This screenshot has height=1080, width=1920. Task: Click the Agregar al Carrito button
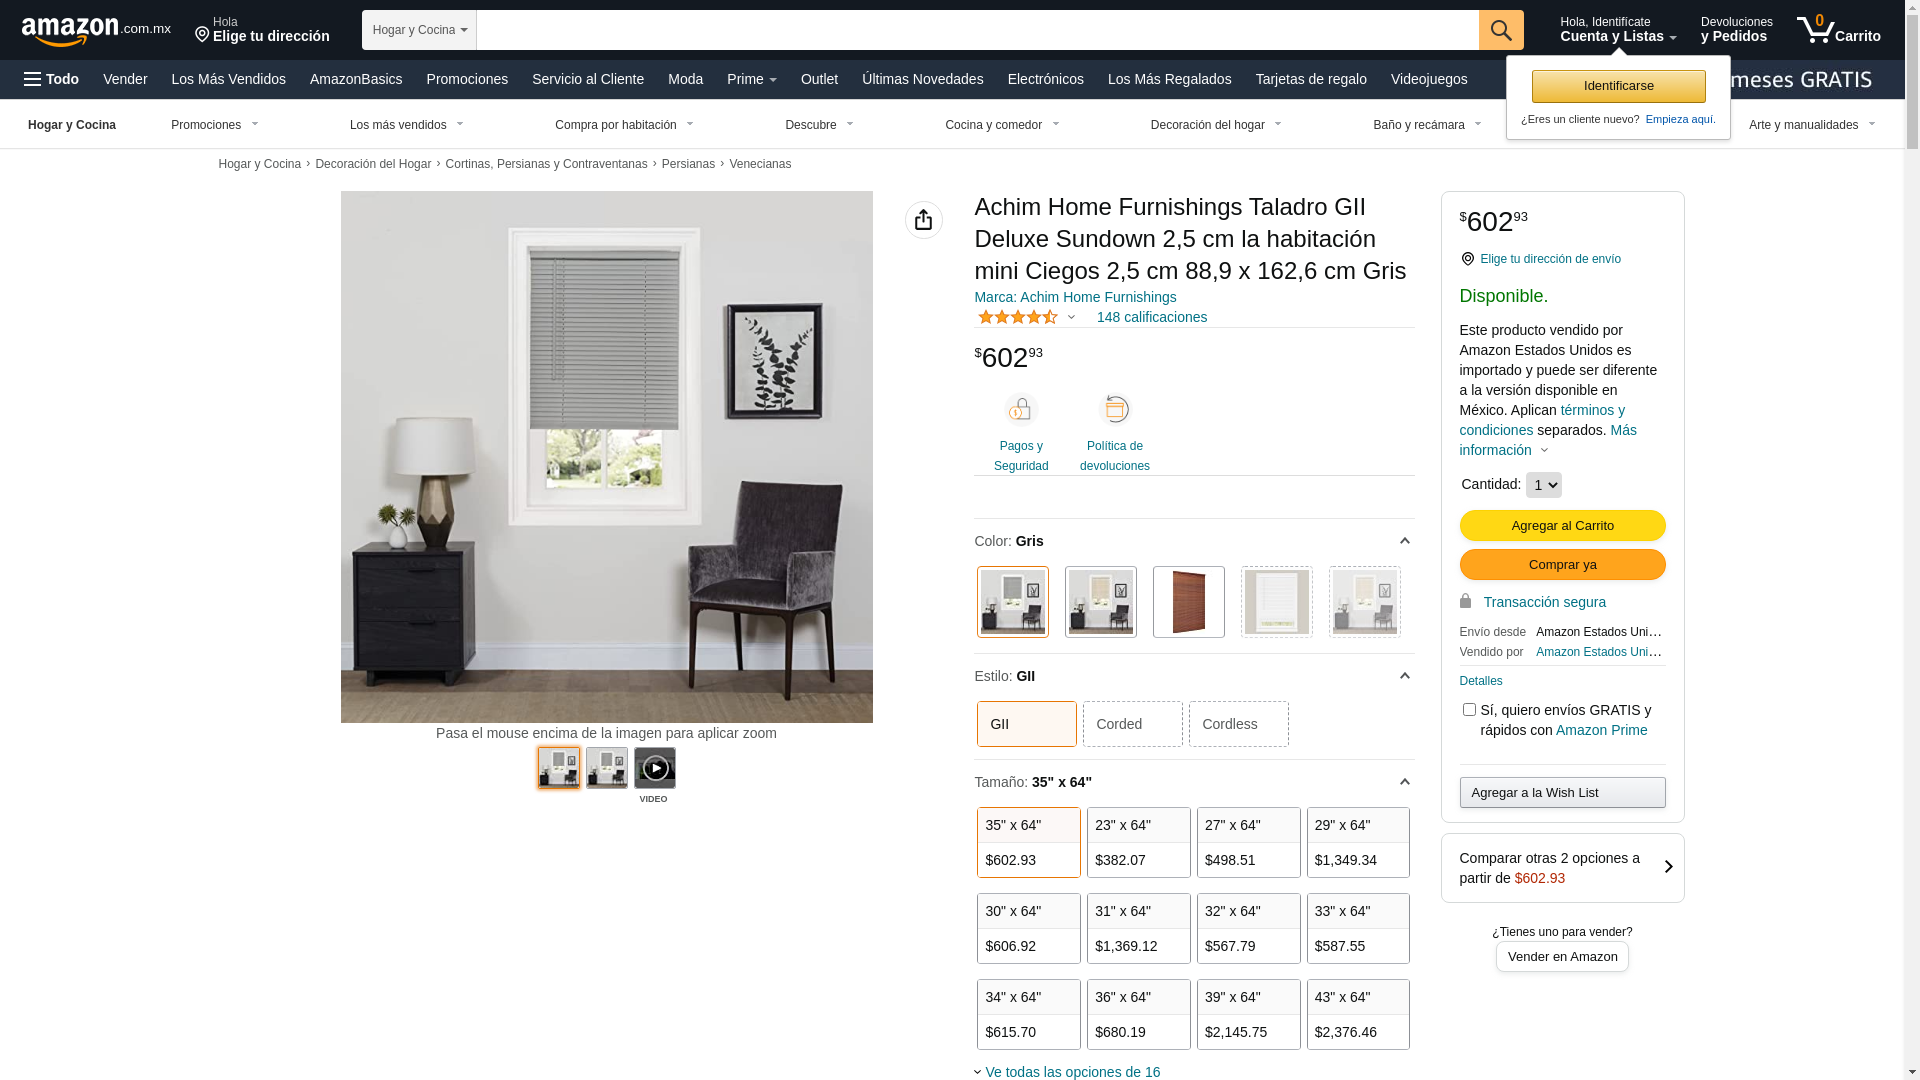[1562, 526]
